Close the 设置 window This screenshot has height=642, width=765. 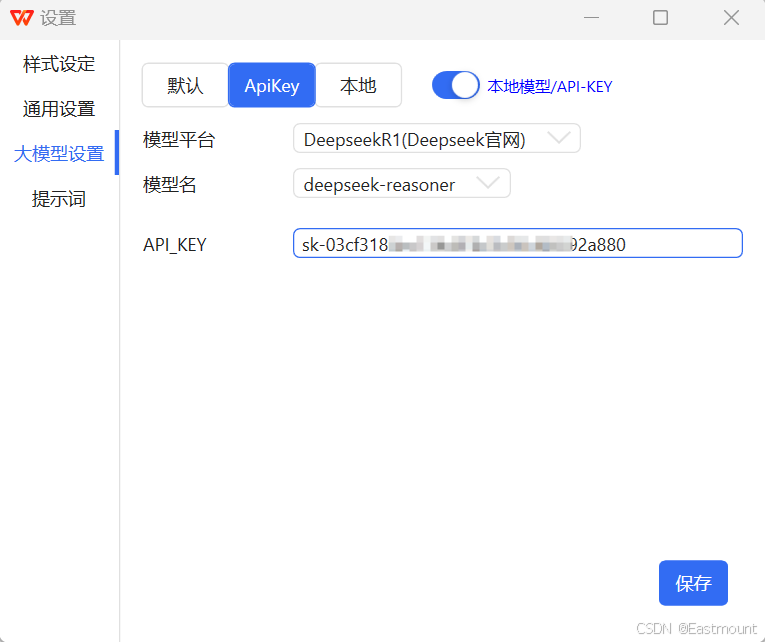[731, 18]
